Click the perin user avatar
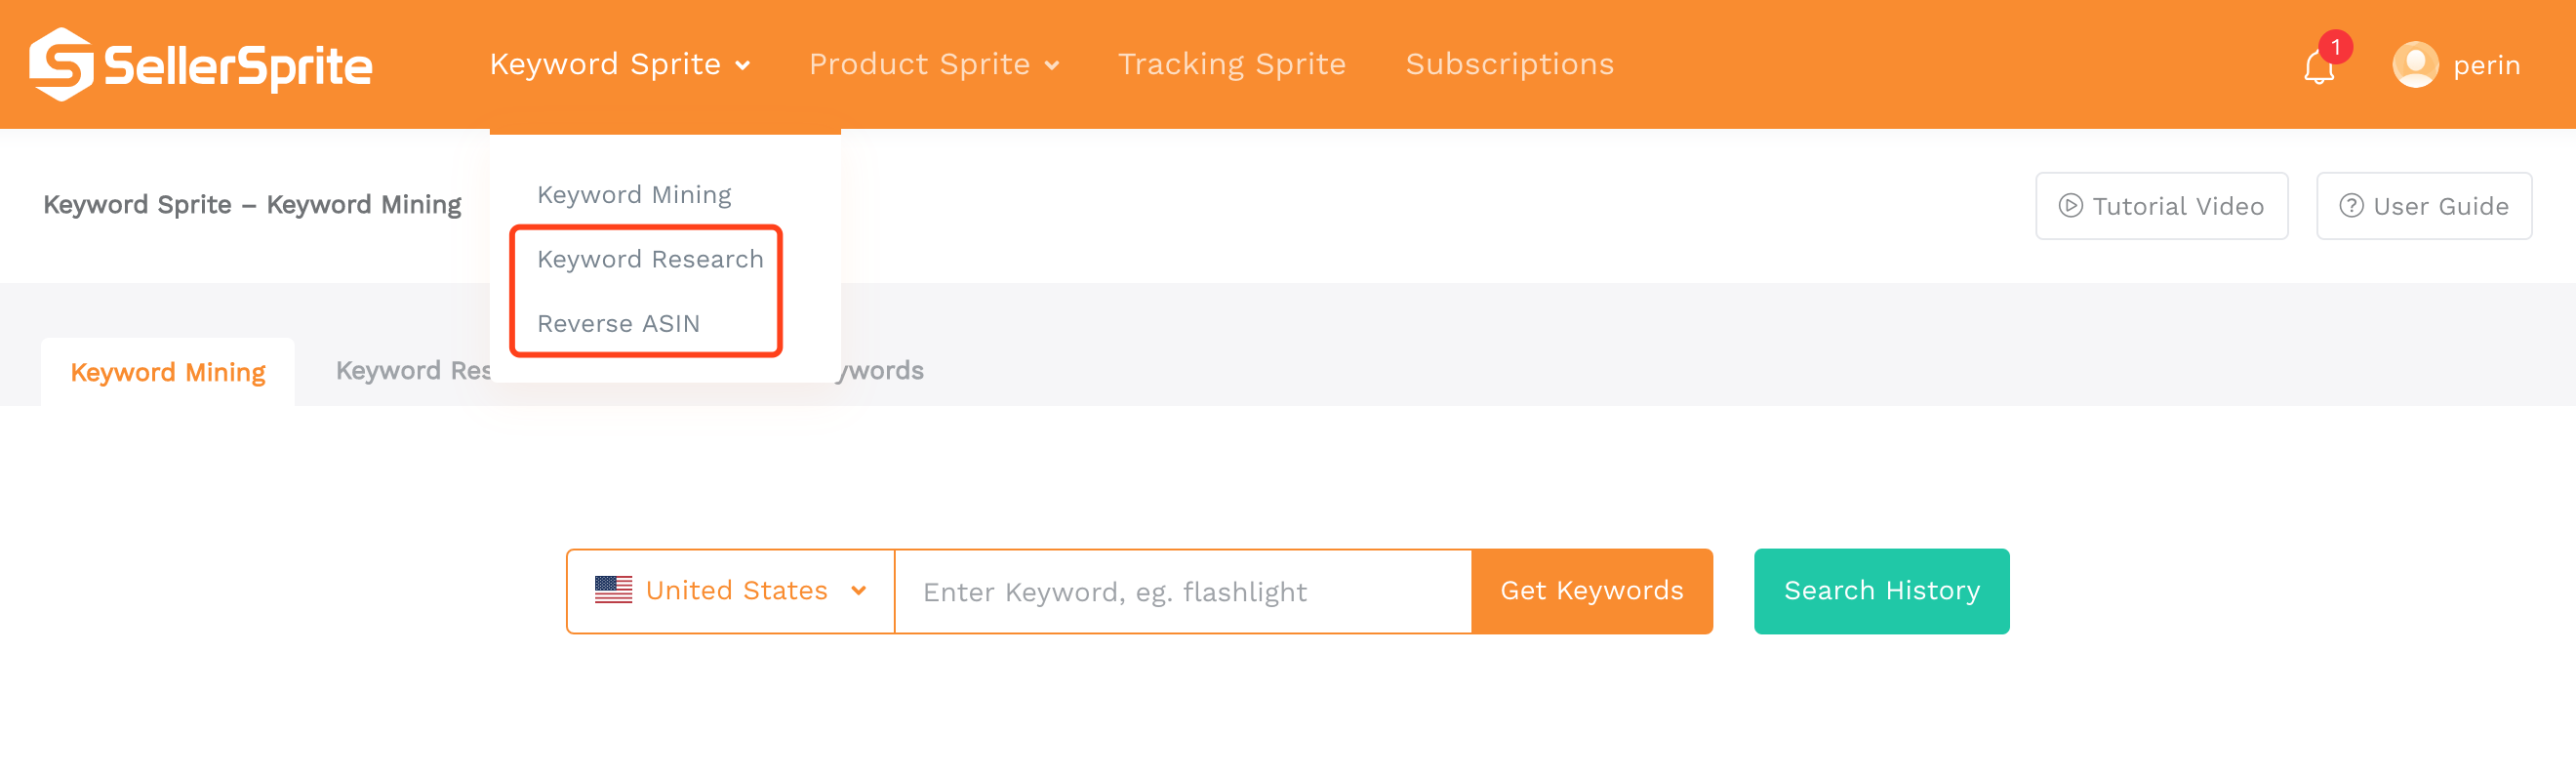 pos(2415,65)
